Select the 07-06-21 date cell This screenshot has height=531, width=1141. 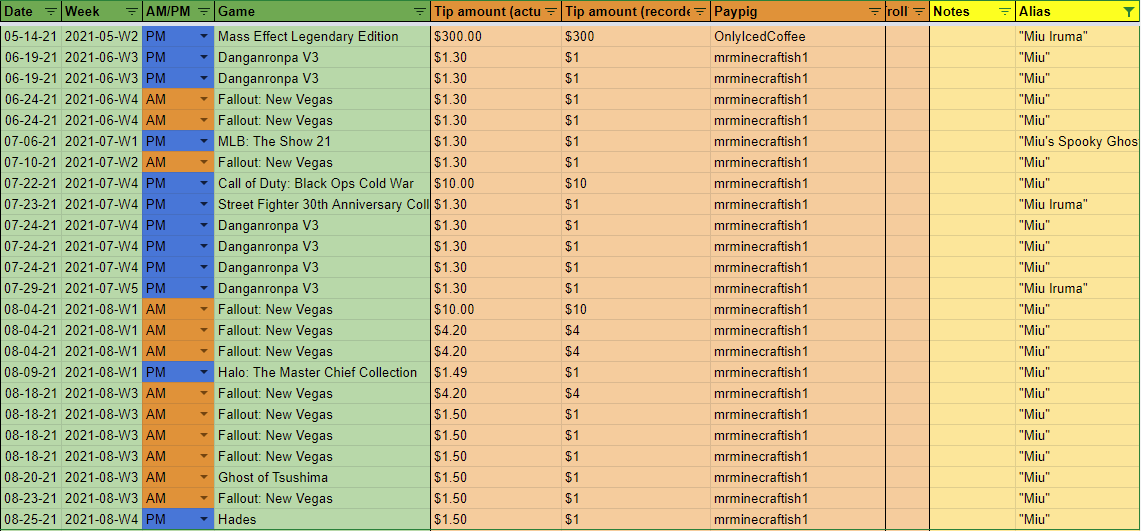31,141
